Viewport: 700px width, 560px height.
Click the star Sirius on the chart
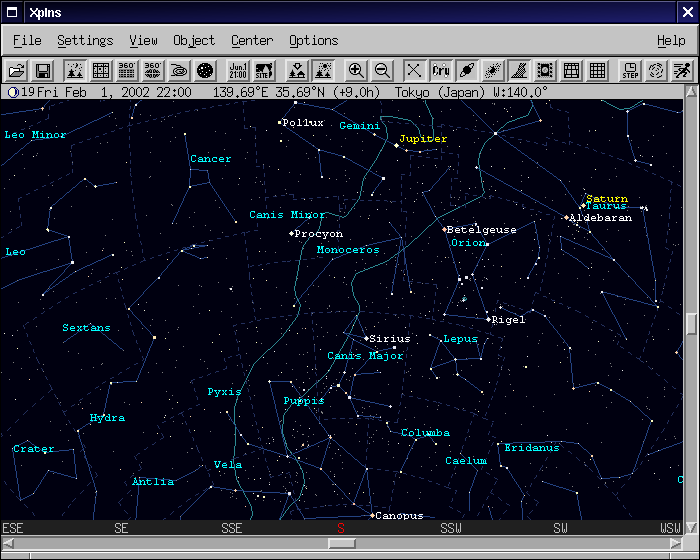pyautogui.click(x=367, y=339)
